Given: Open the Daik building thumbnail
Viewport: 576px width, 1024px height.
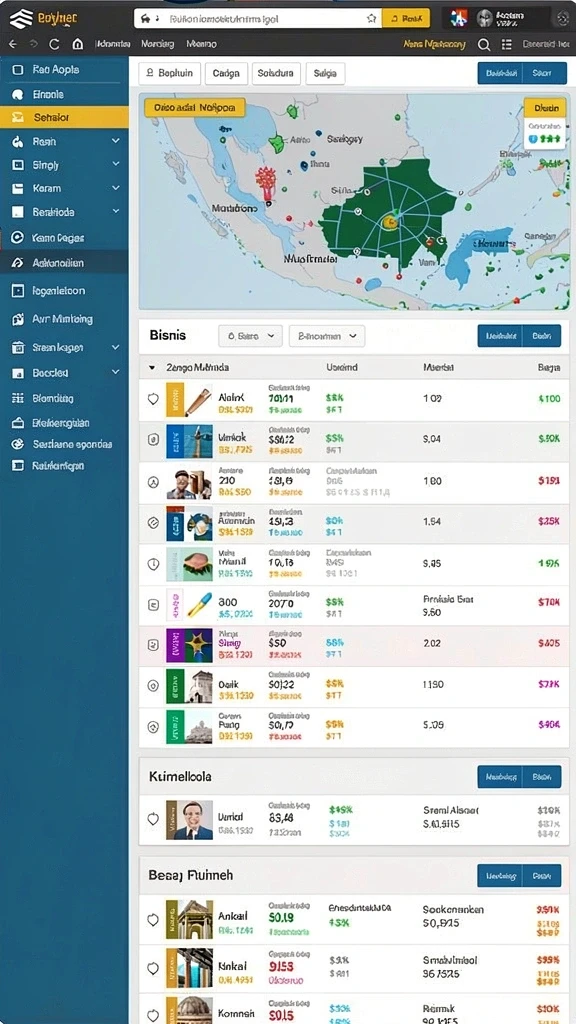Looking at the screenshot, I should [198, 686].
